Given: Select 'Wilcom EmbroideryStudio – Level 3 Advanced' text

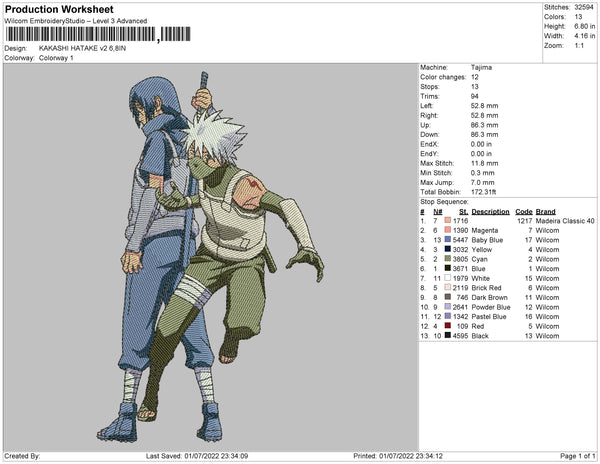Looking at the screenshot, I should 76,21.
